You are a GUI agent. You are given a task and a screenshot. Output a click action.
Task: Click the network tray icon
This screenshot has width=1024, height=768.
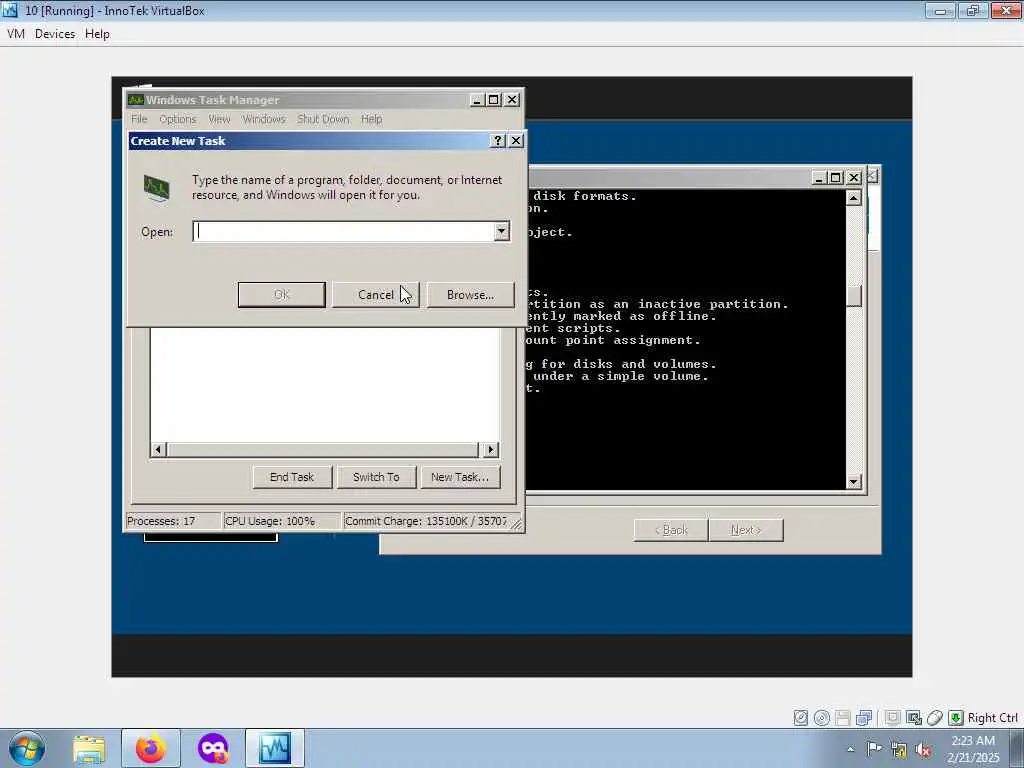point(899,750)
